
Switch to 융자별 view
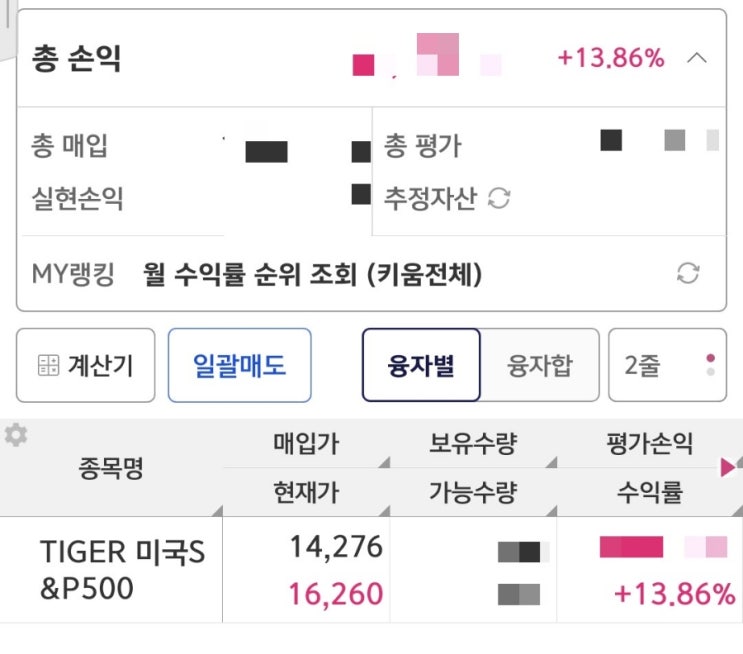coord(421,365)
